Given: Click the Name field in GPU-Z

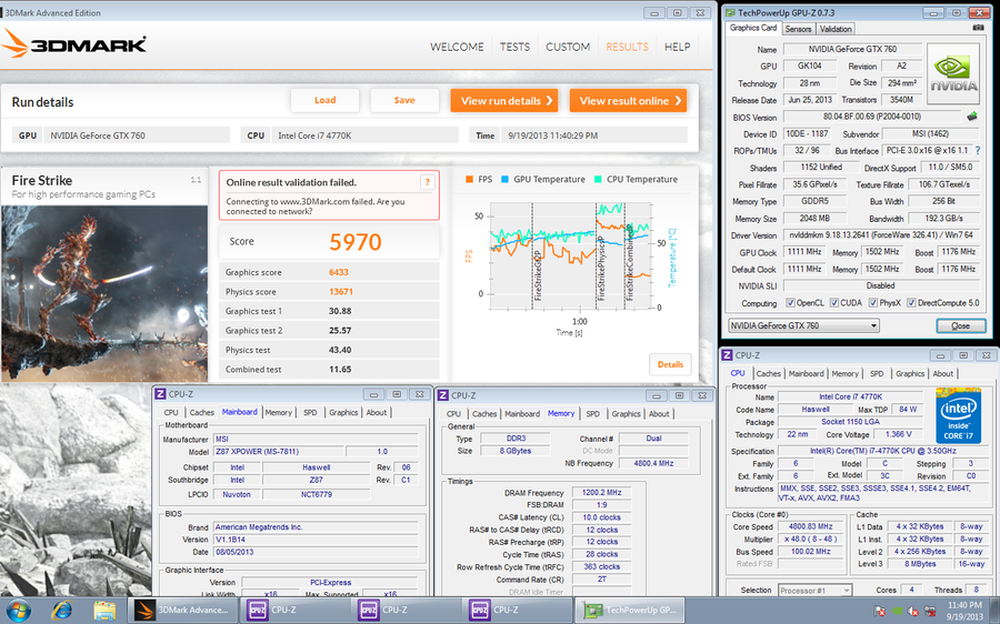Looking at the screenshot, I should pos(853,49).
